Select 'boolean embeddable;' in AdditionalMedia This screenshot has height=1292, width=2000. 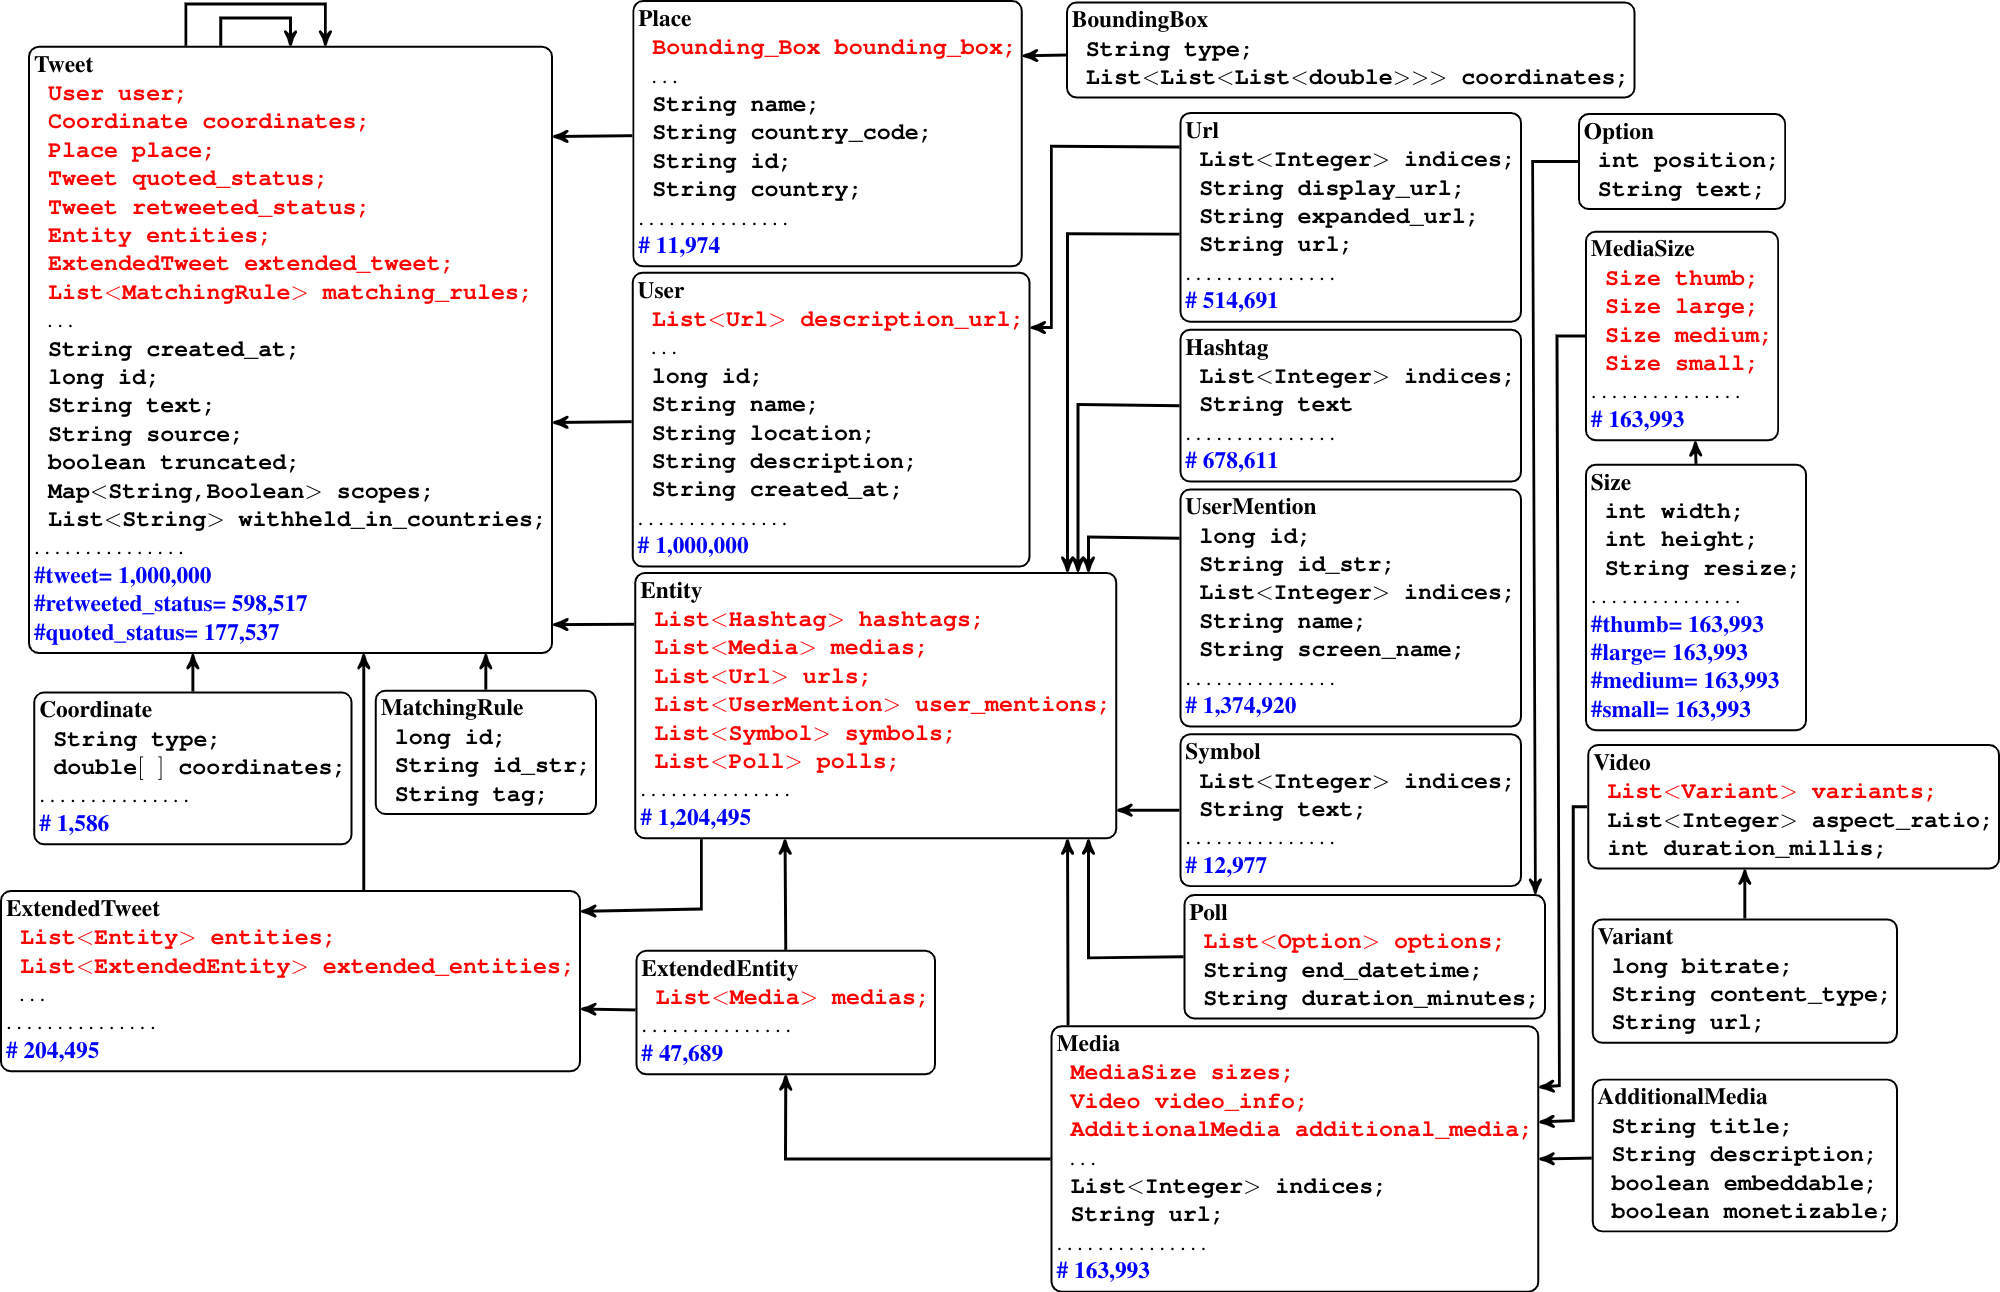1742,1184
